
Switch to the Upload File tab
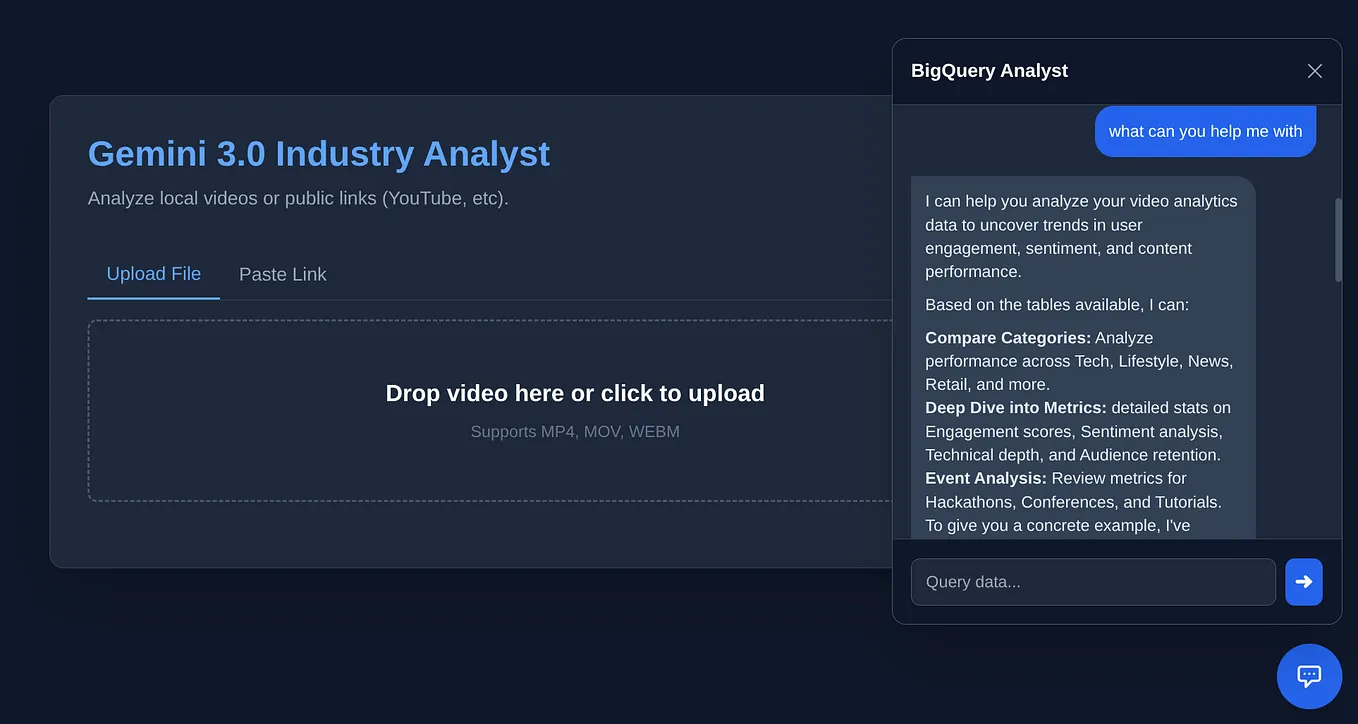(x=154, y=274)
